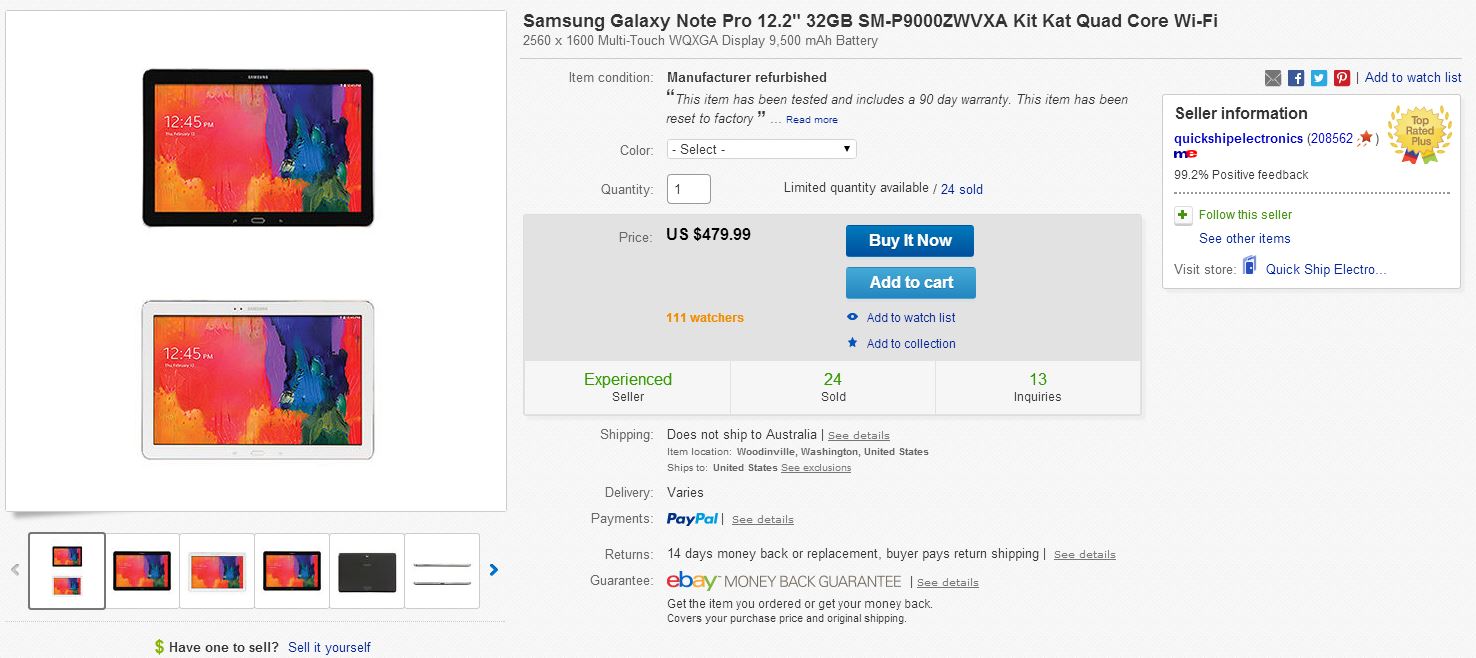Click the star icon beside Add to collection
This screenshot has height=658, width=1476.
click(x=852, y=343)
